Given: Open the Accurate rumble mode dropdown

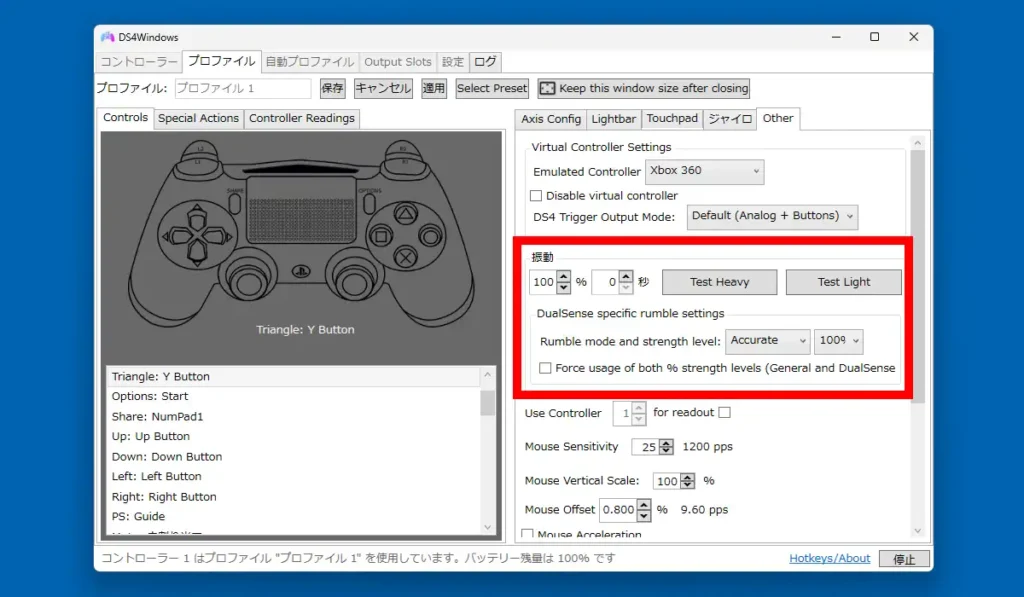Looking at the screenshot, I should pyautogui.click(x=767, y=341).
